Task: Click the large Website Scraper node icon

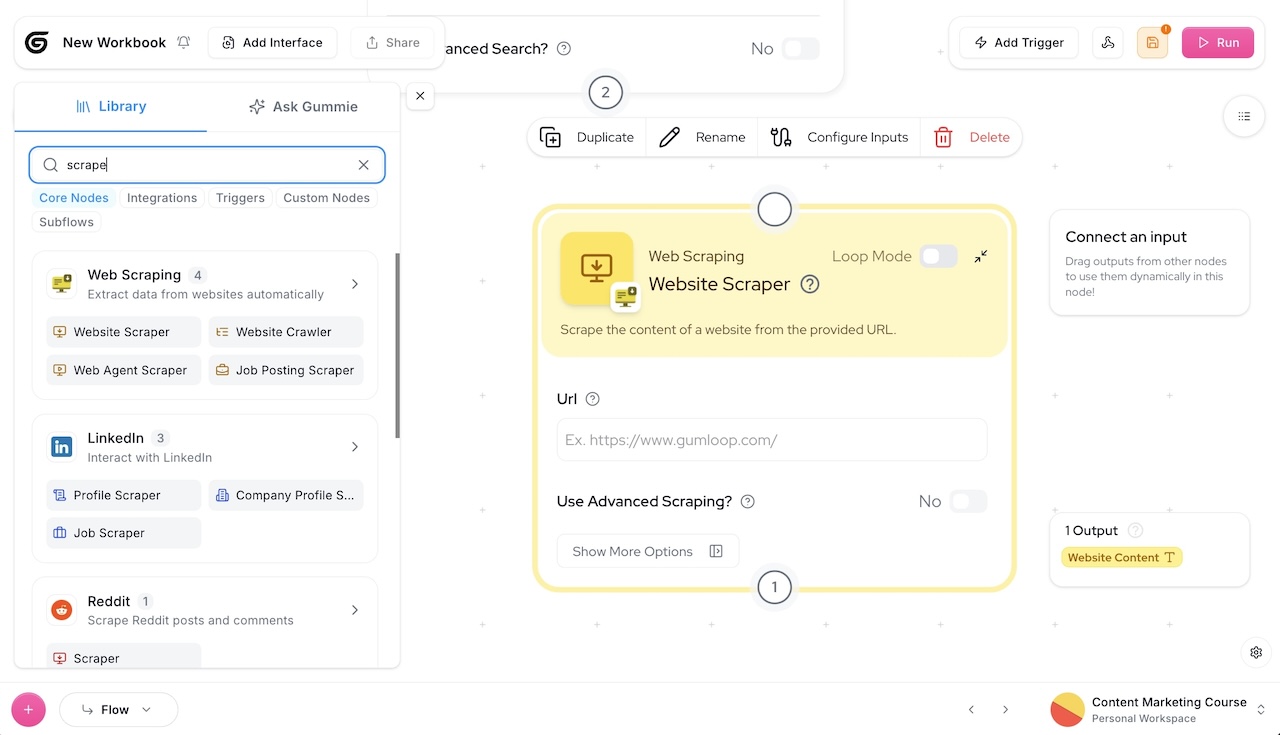Action: click(x=597, y=268)
